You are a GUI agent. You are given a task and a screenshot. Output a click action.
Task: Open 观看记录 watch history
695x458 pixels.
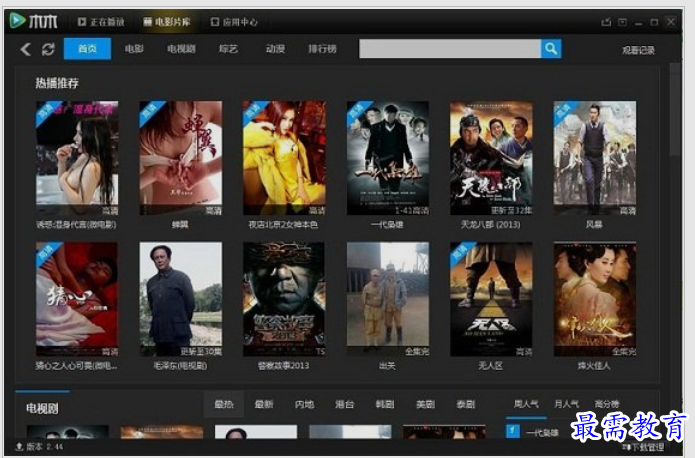tap(638, 50)
